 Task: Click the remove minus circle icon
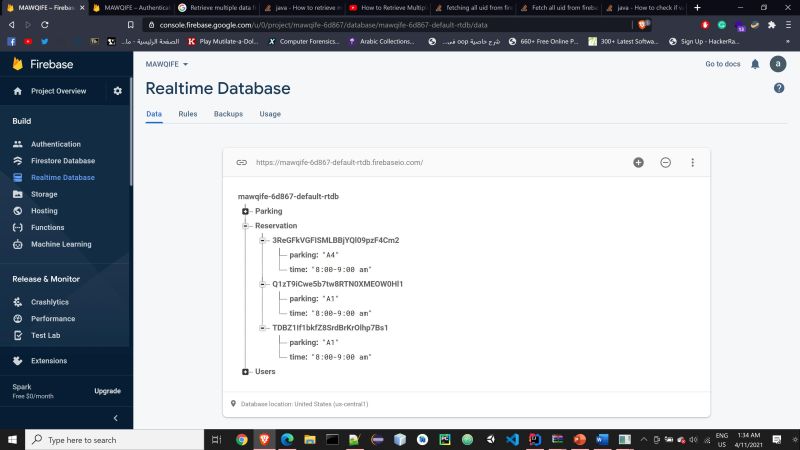[665, 162]
